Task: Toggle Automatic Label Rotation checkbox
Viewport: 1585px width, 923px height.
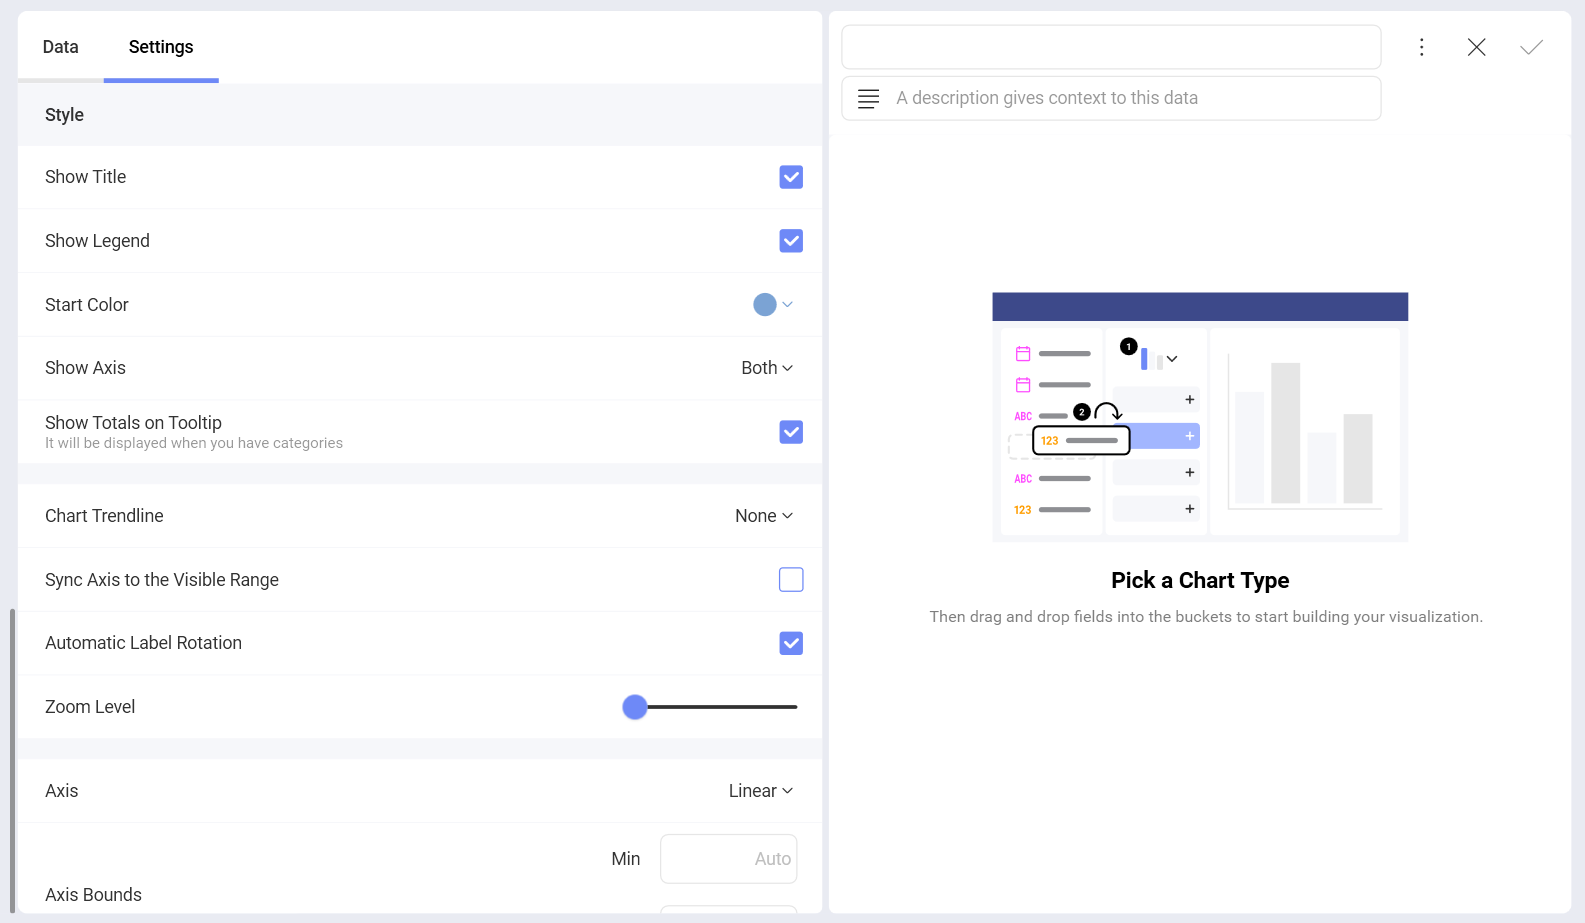Action: [x=791, y=643]
